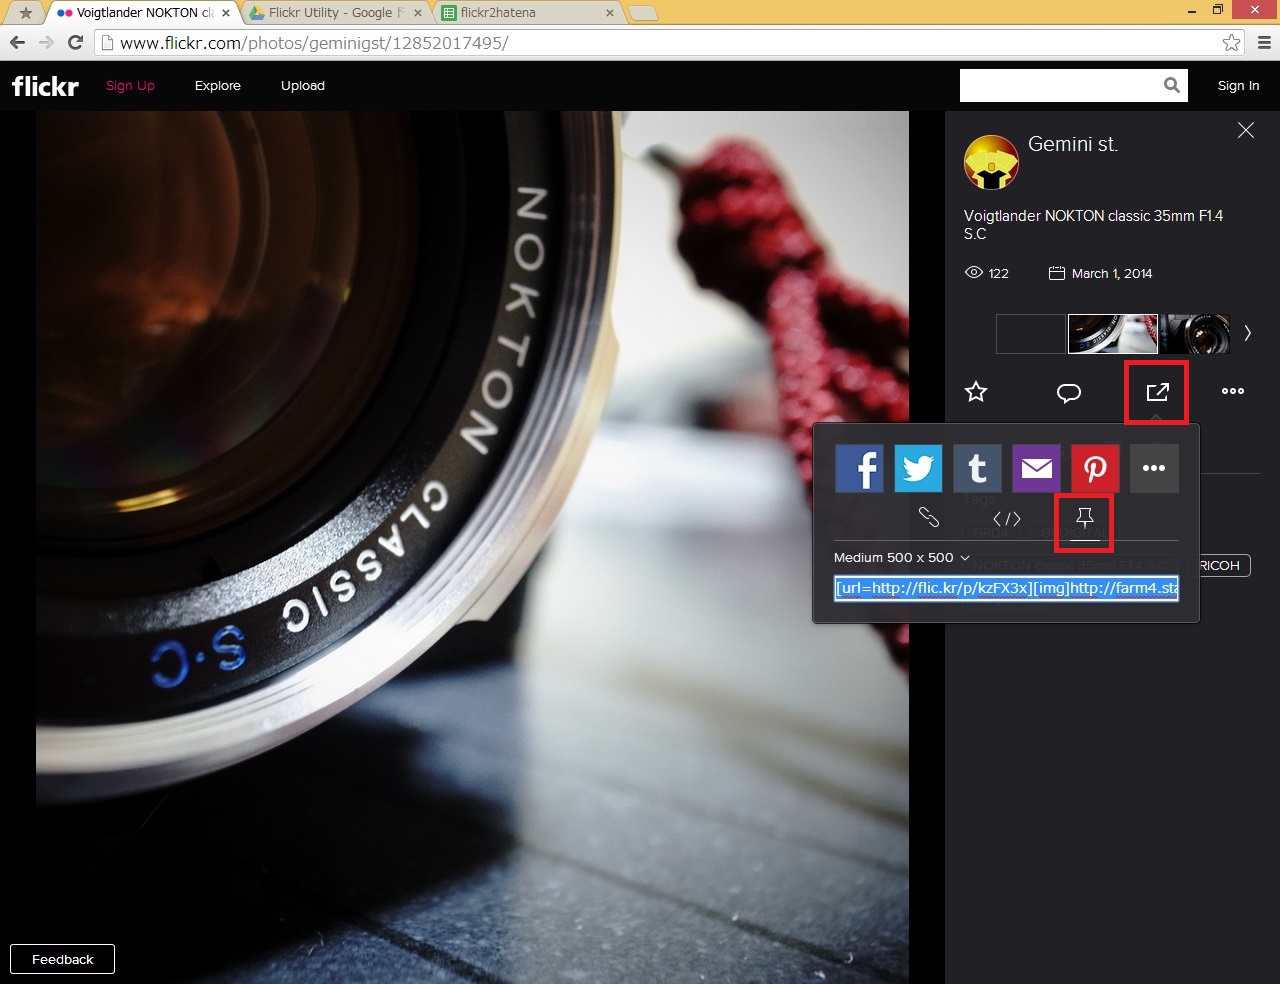Click the RICOH tag
This screenshot has width=1280, height=984.
tap(1219, 565)
